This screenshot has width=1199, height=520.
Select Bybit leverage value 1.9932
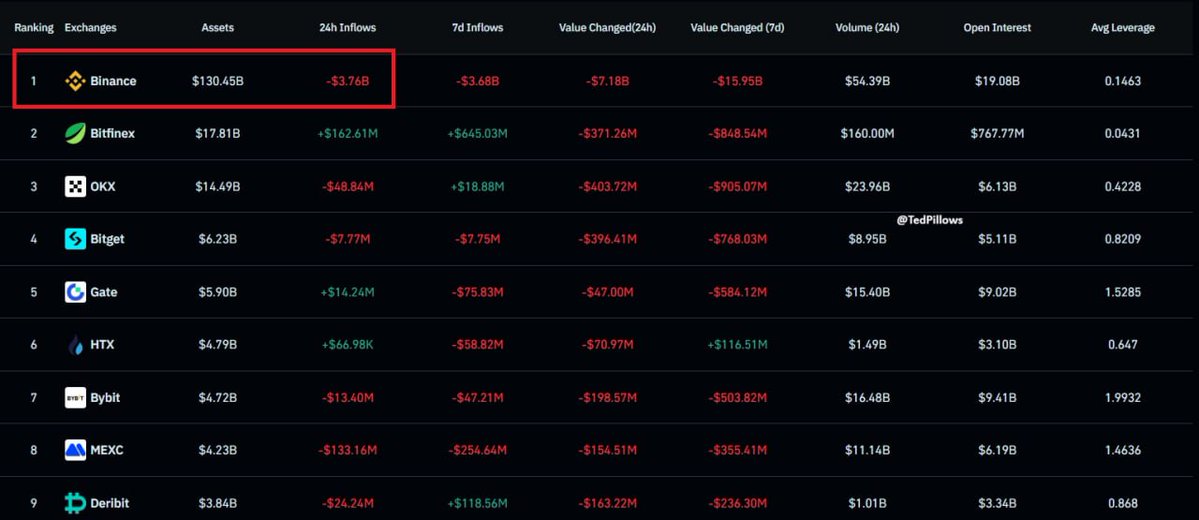point(1123,398)
